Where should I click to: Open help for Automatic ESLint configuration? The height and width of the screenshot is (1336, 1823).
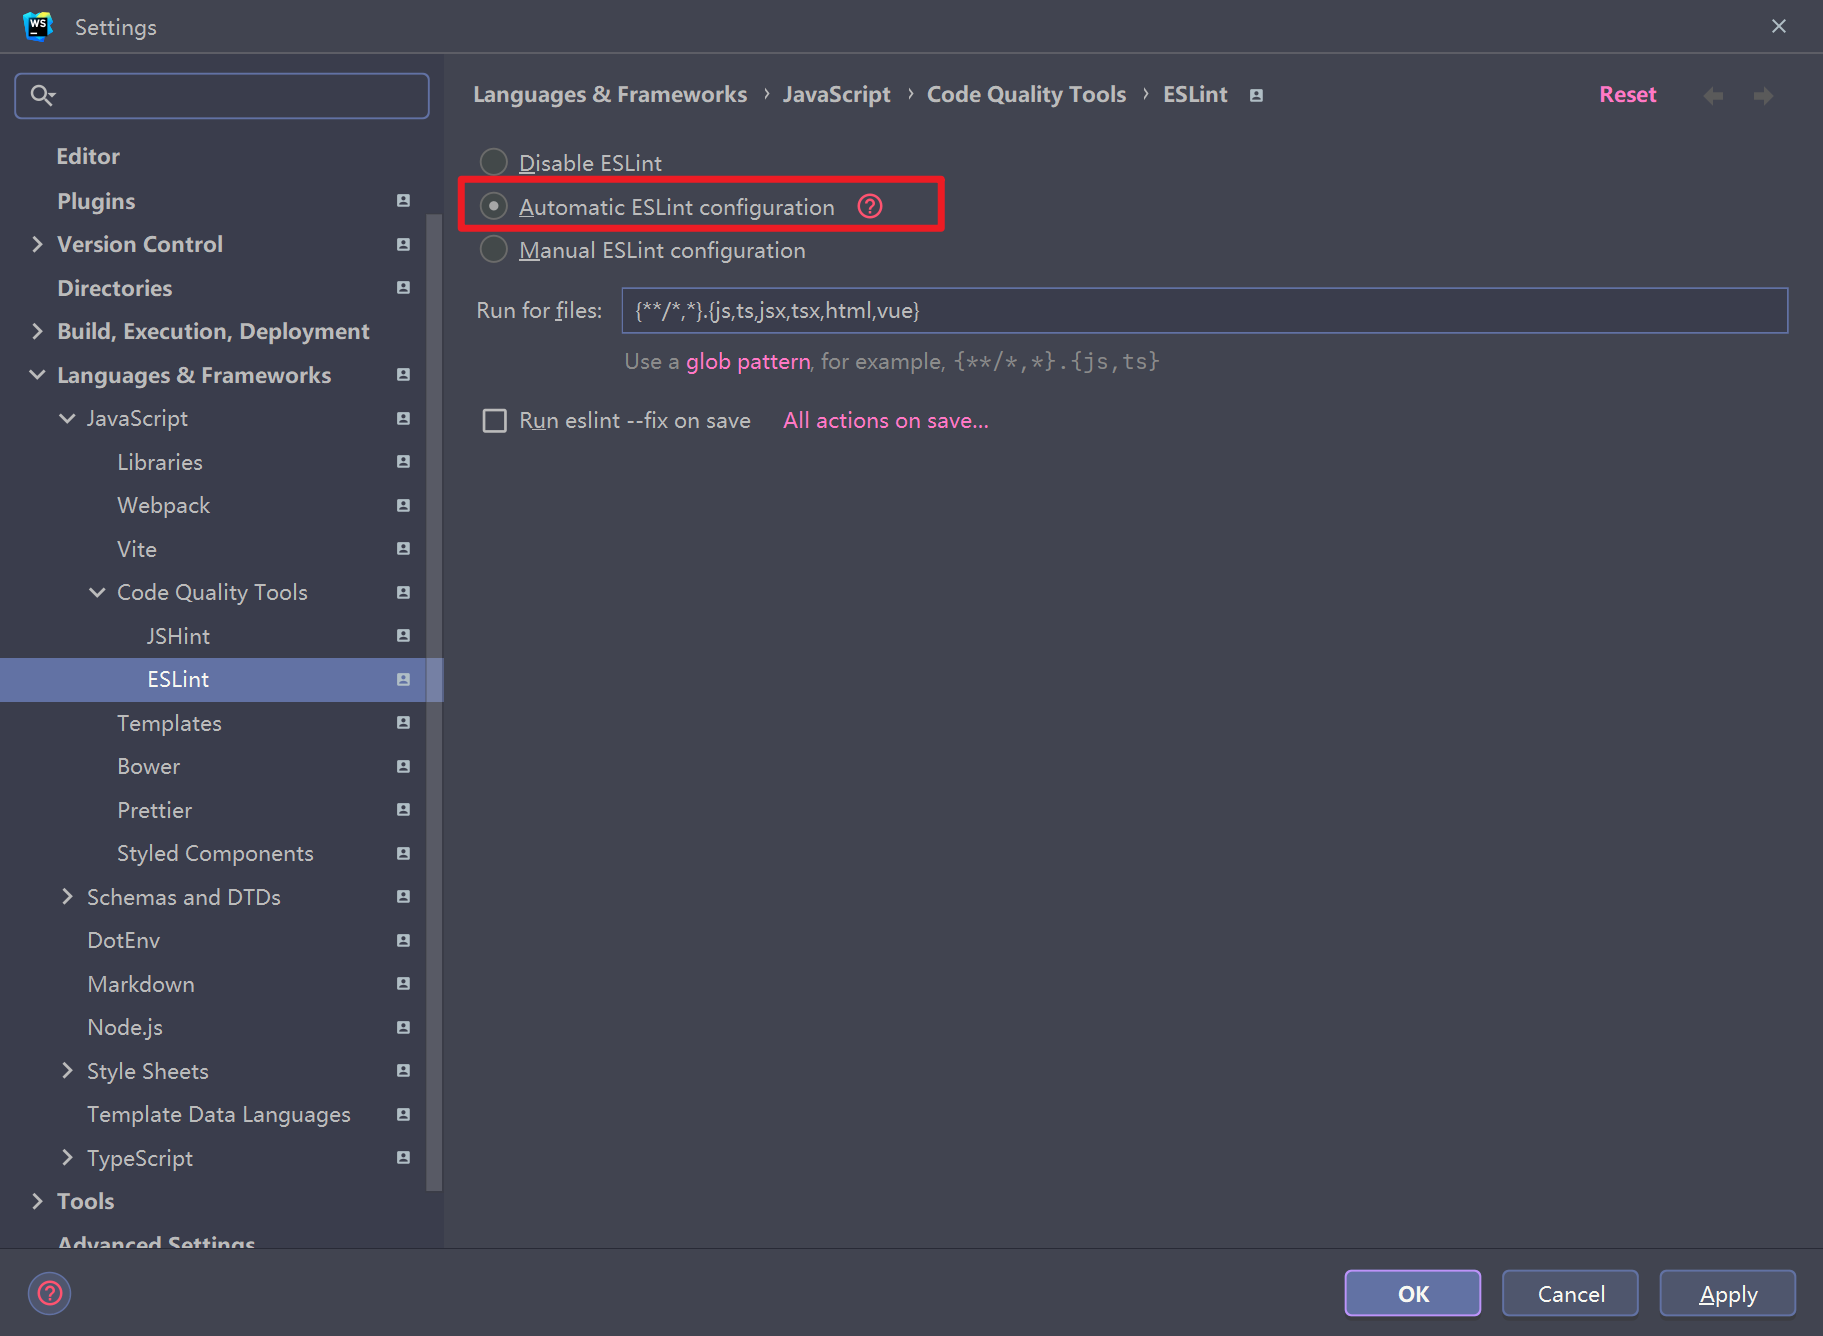click(870, 206)
